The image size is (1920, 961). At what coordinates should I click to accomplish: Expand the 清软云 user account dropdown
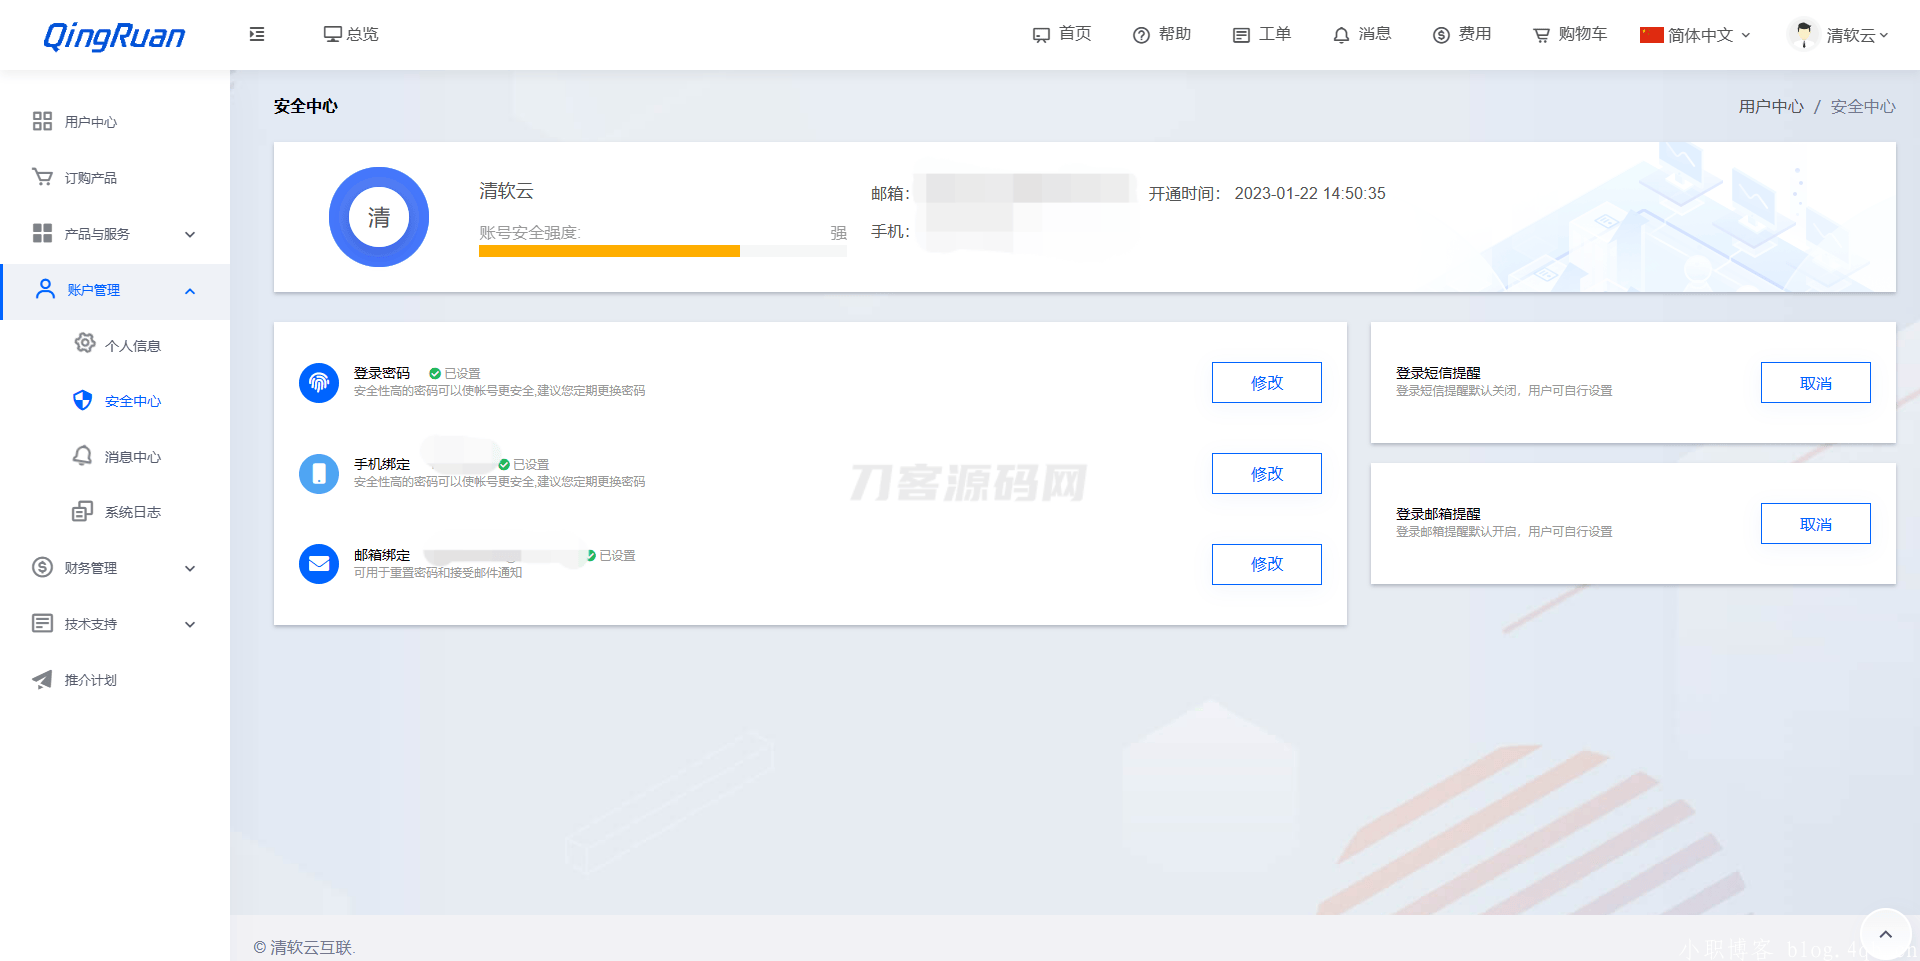(x=1840, y=35)
